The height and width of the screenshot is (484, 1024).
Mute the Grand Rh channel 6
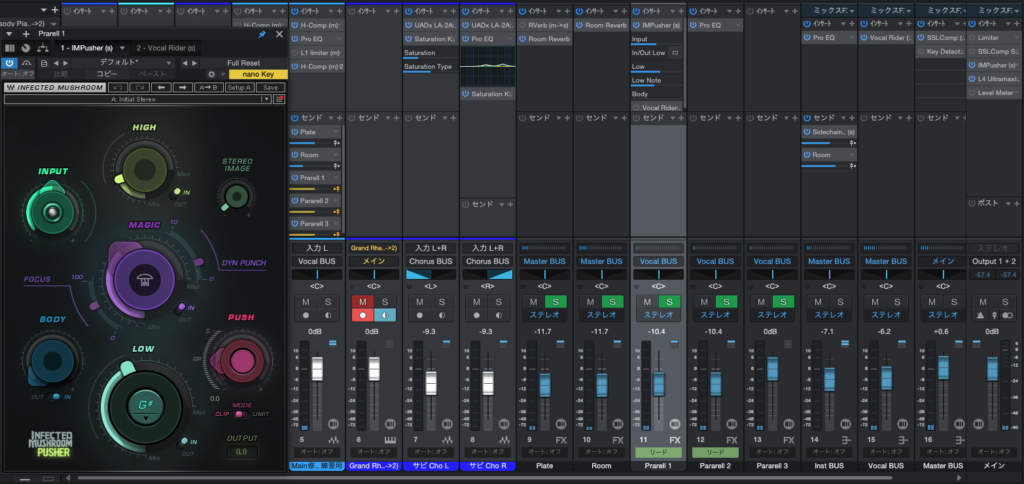pos(362,301)
